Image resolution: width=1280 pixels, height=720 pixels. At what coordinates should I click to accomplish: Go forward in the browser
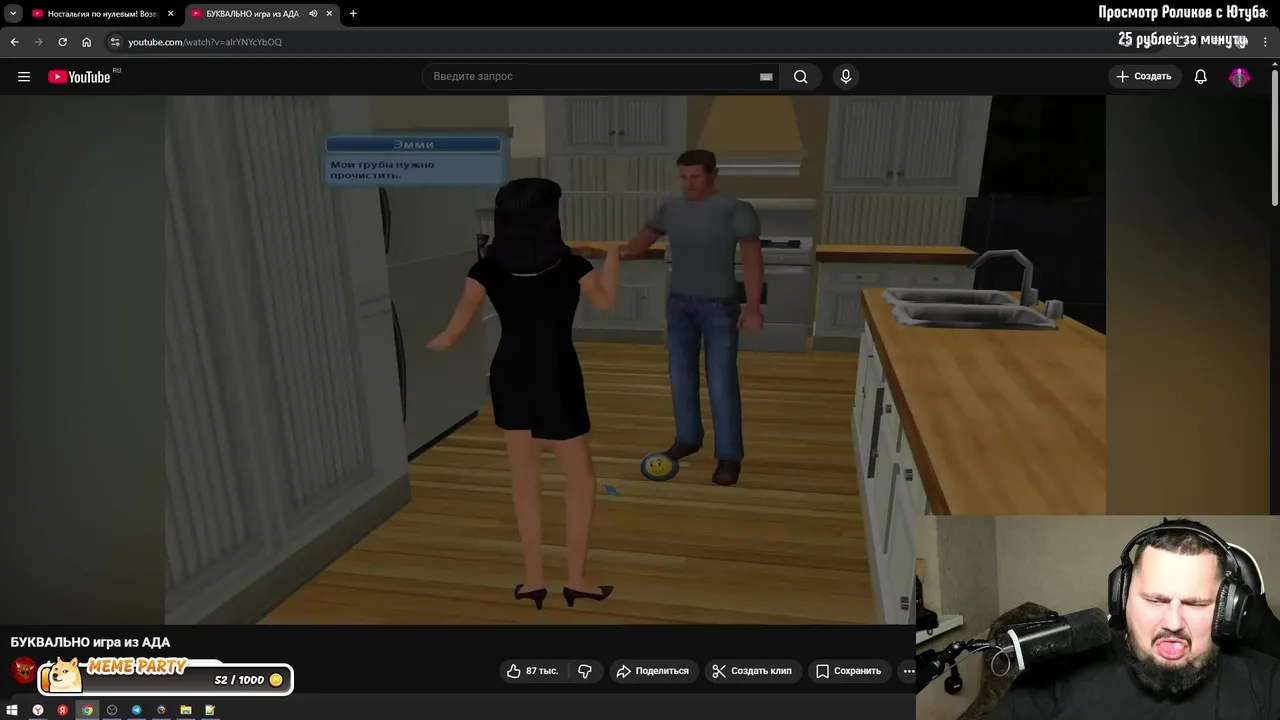(38, 42)
